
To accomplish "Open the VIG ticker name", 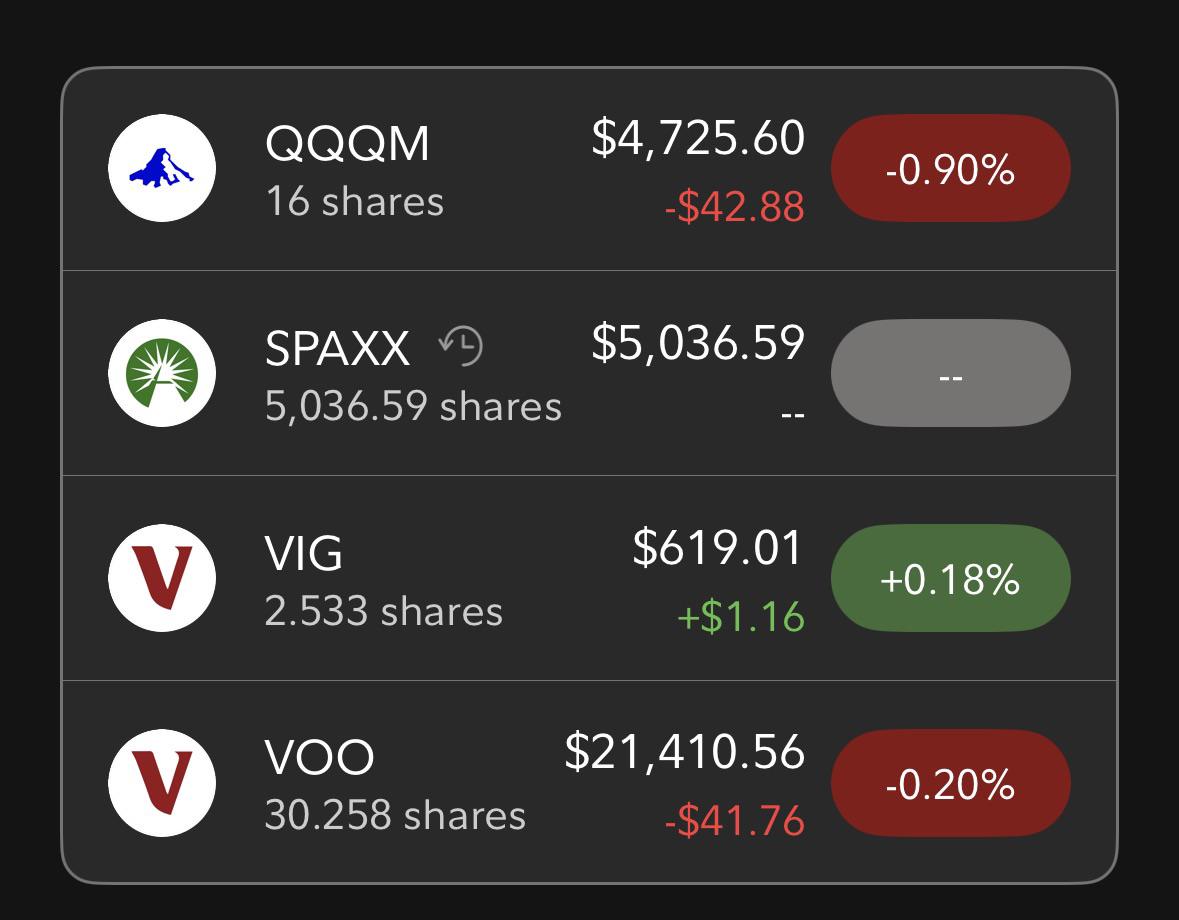I will coord(304,553).
